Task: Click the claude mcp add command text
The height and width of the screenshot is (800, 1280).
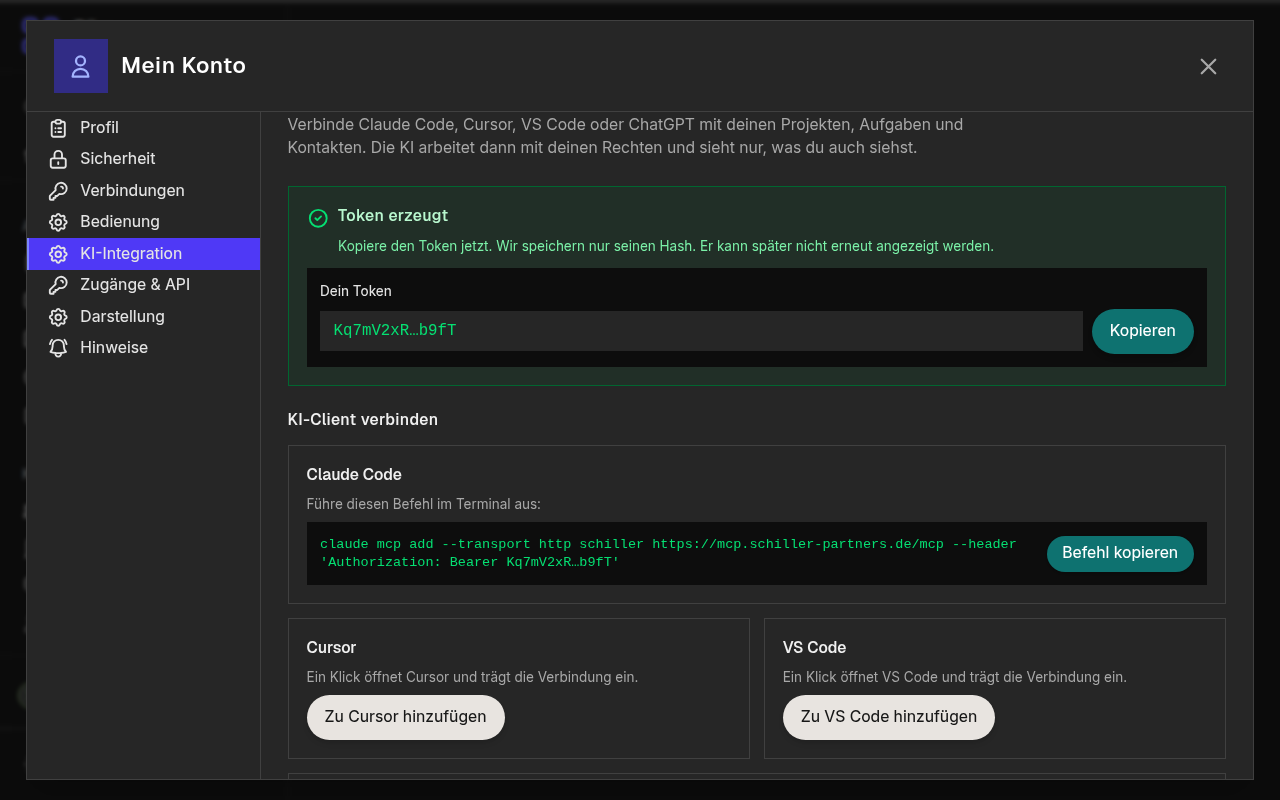Action: 668,553
